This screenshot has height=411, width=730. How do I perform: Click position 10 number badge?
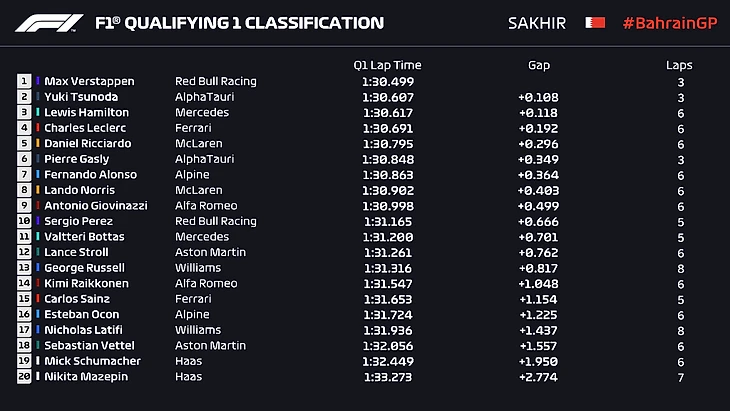[24, 221]
